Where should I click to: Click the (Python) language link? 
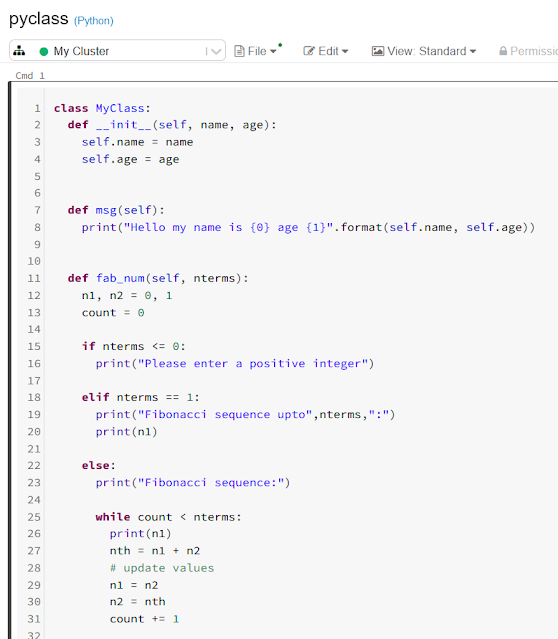94,21
